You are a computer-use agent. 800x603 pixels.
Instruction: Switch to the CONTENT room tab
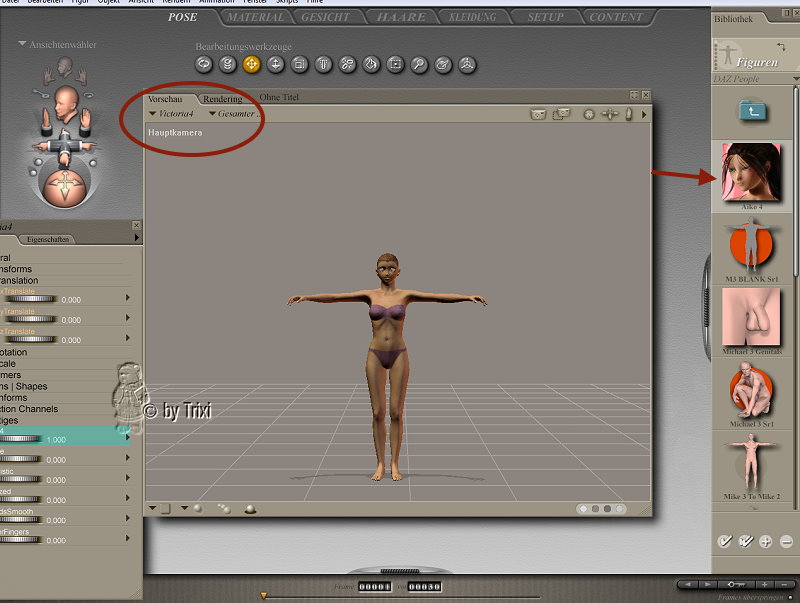point(616,17)
